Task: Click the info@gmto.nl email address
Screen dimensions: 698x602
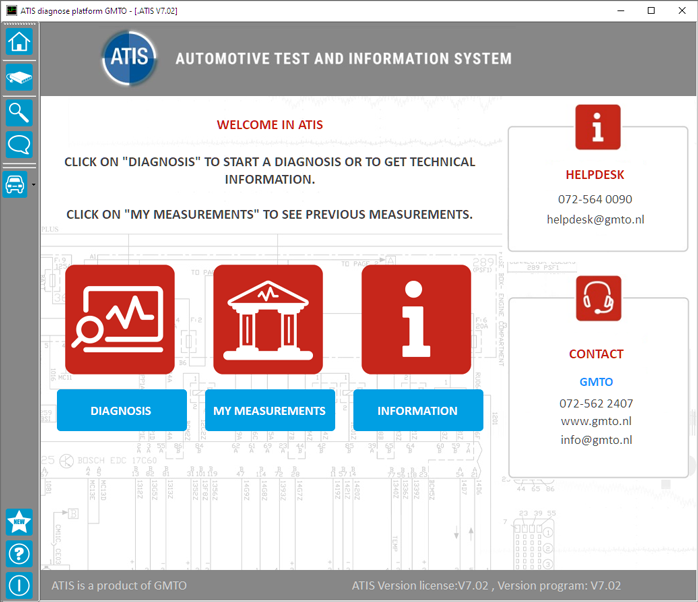Action: click(596, 440)
